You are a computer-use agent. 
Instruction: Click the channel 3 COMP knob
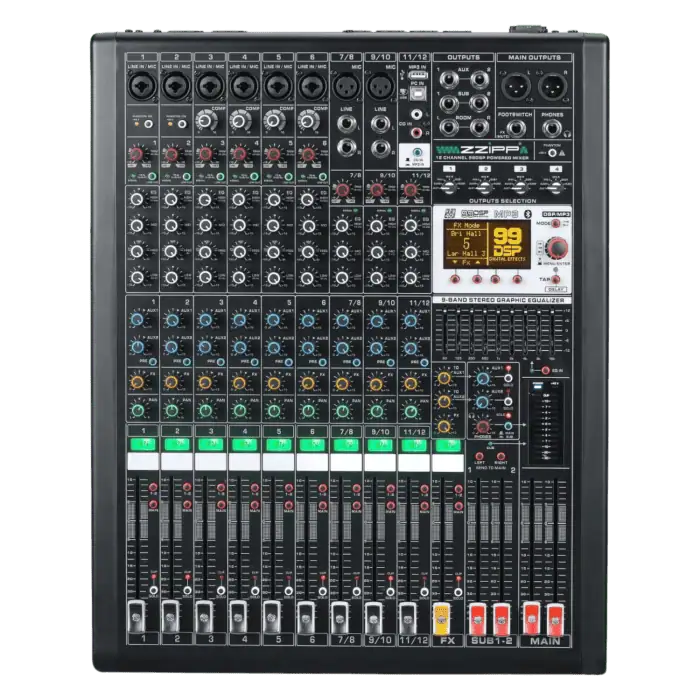208,120
